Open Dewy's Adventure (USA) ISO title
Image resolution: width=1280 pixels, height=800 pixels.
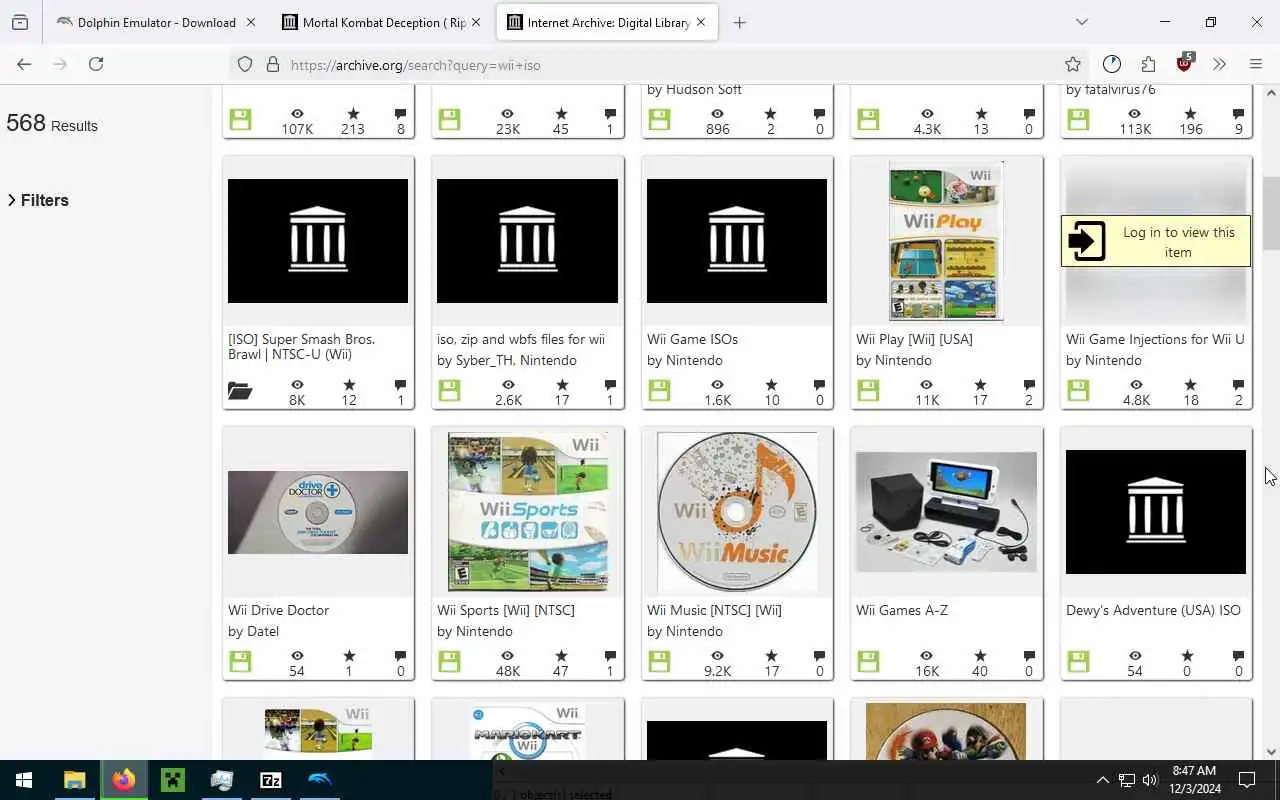tap(1153, 610)
